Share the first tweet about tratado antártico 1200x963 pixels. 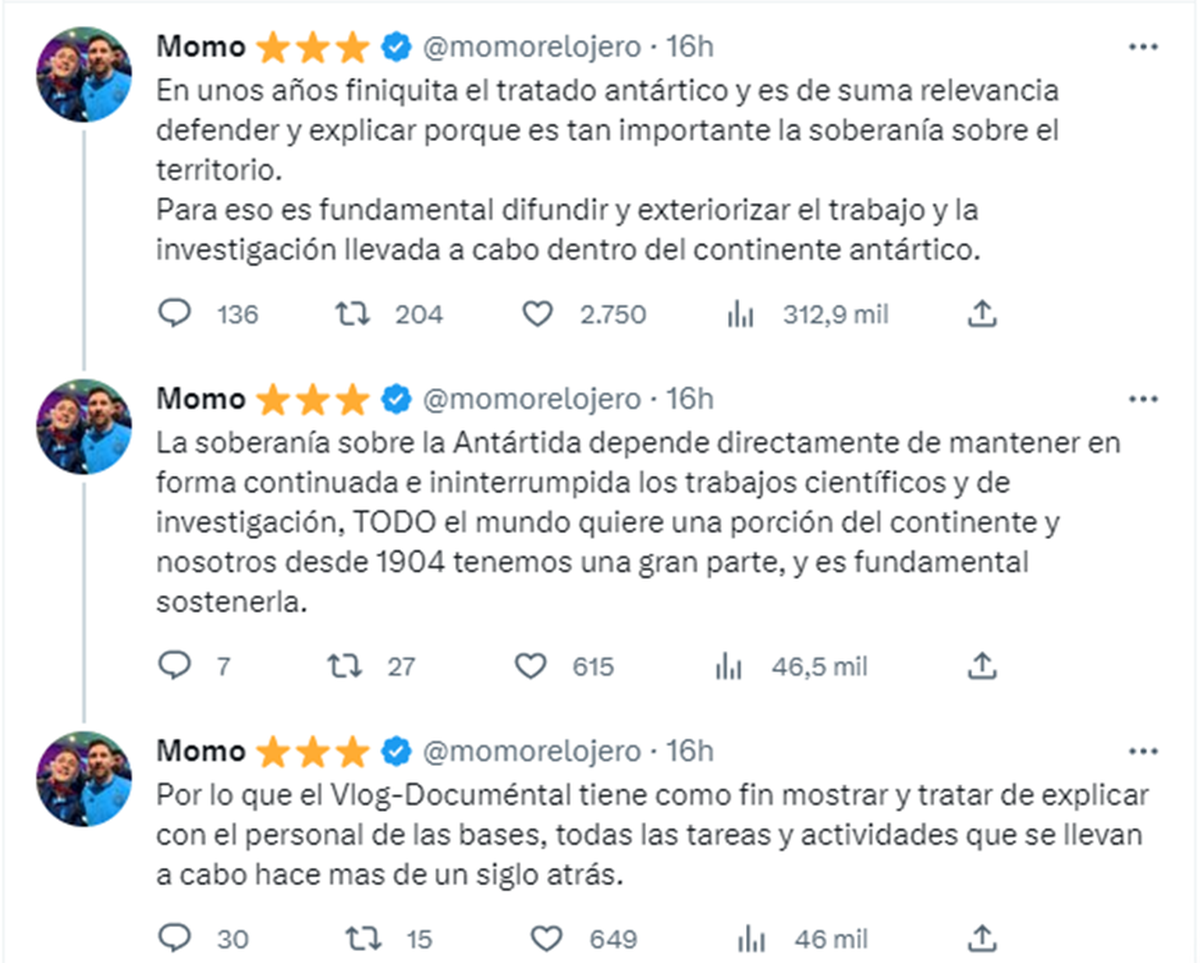tap(983, 315)
